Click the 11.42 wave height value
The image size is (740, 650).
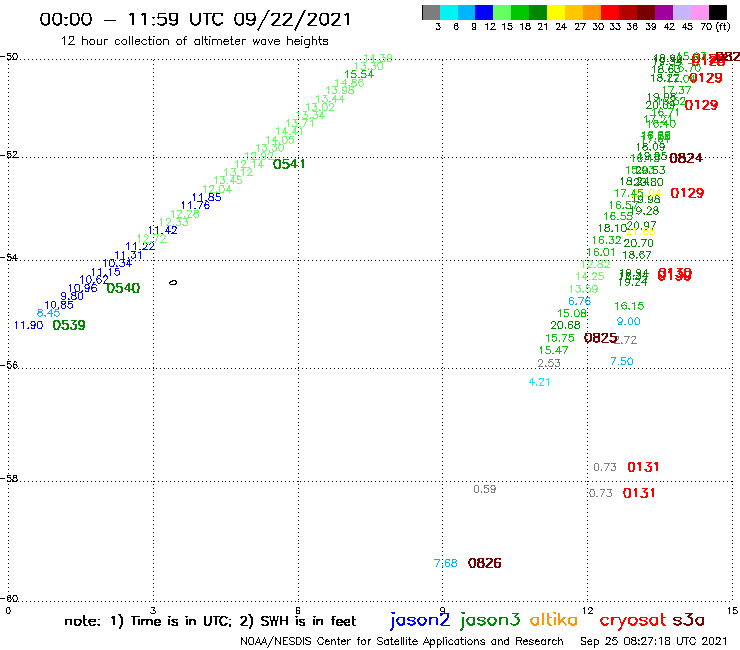(163, 230)
